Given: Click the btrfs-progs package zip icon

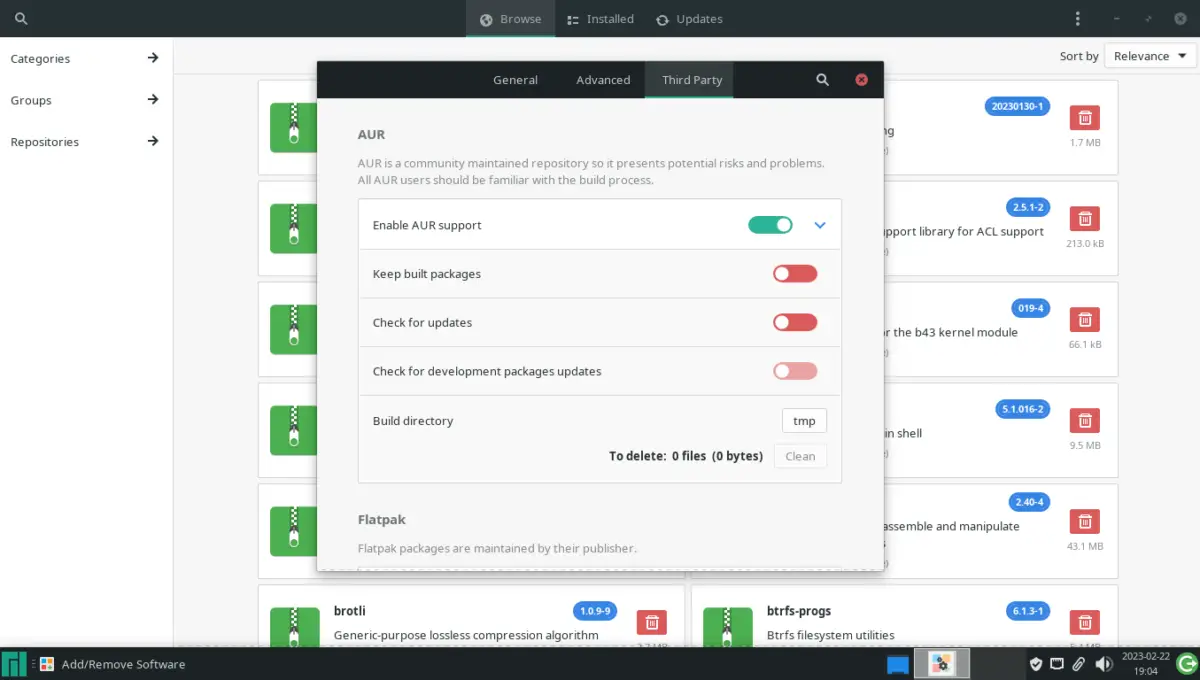Looking at the screenshot, I should pyautogui.click(x=727, y=627).
